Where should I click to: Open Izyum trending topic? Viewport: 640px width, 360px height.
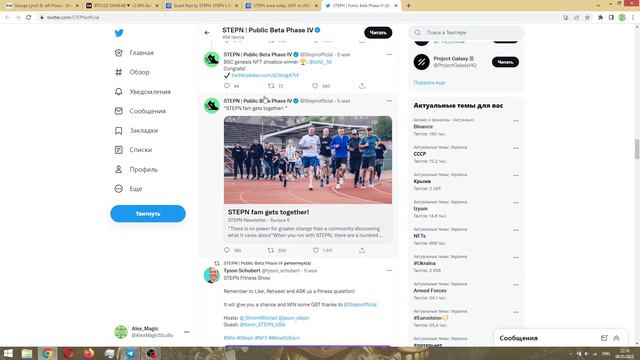click(420, 209)
